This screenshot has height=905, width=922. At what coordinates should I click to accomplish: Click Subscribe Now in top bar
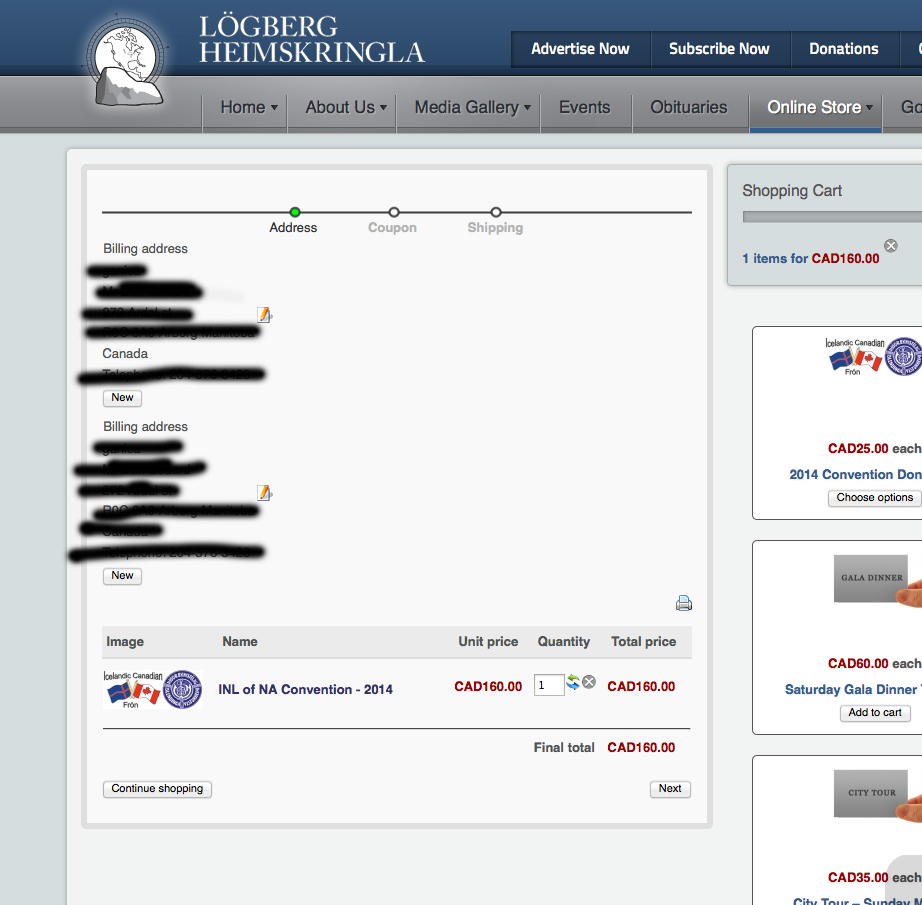pyautogui.click(x=719, y=49)
